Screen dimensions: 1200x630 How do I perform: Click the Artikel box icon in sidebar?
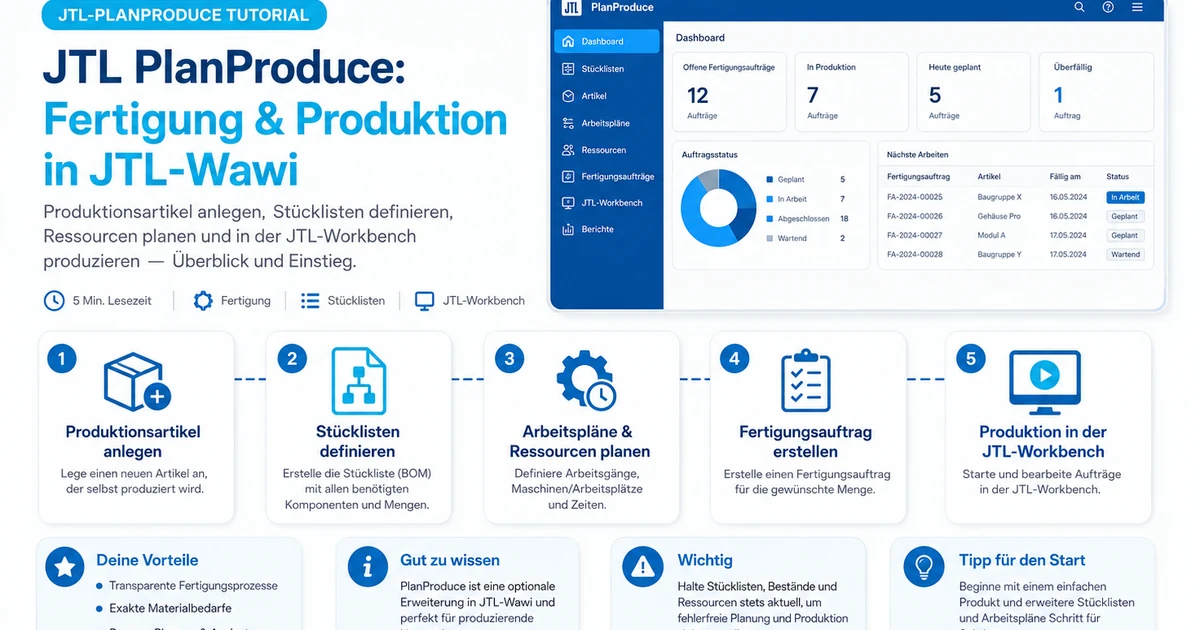coord(568,96)
